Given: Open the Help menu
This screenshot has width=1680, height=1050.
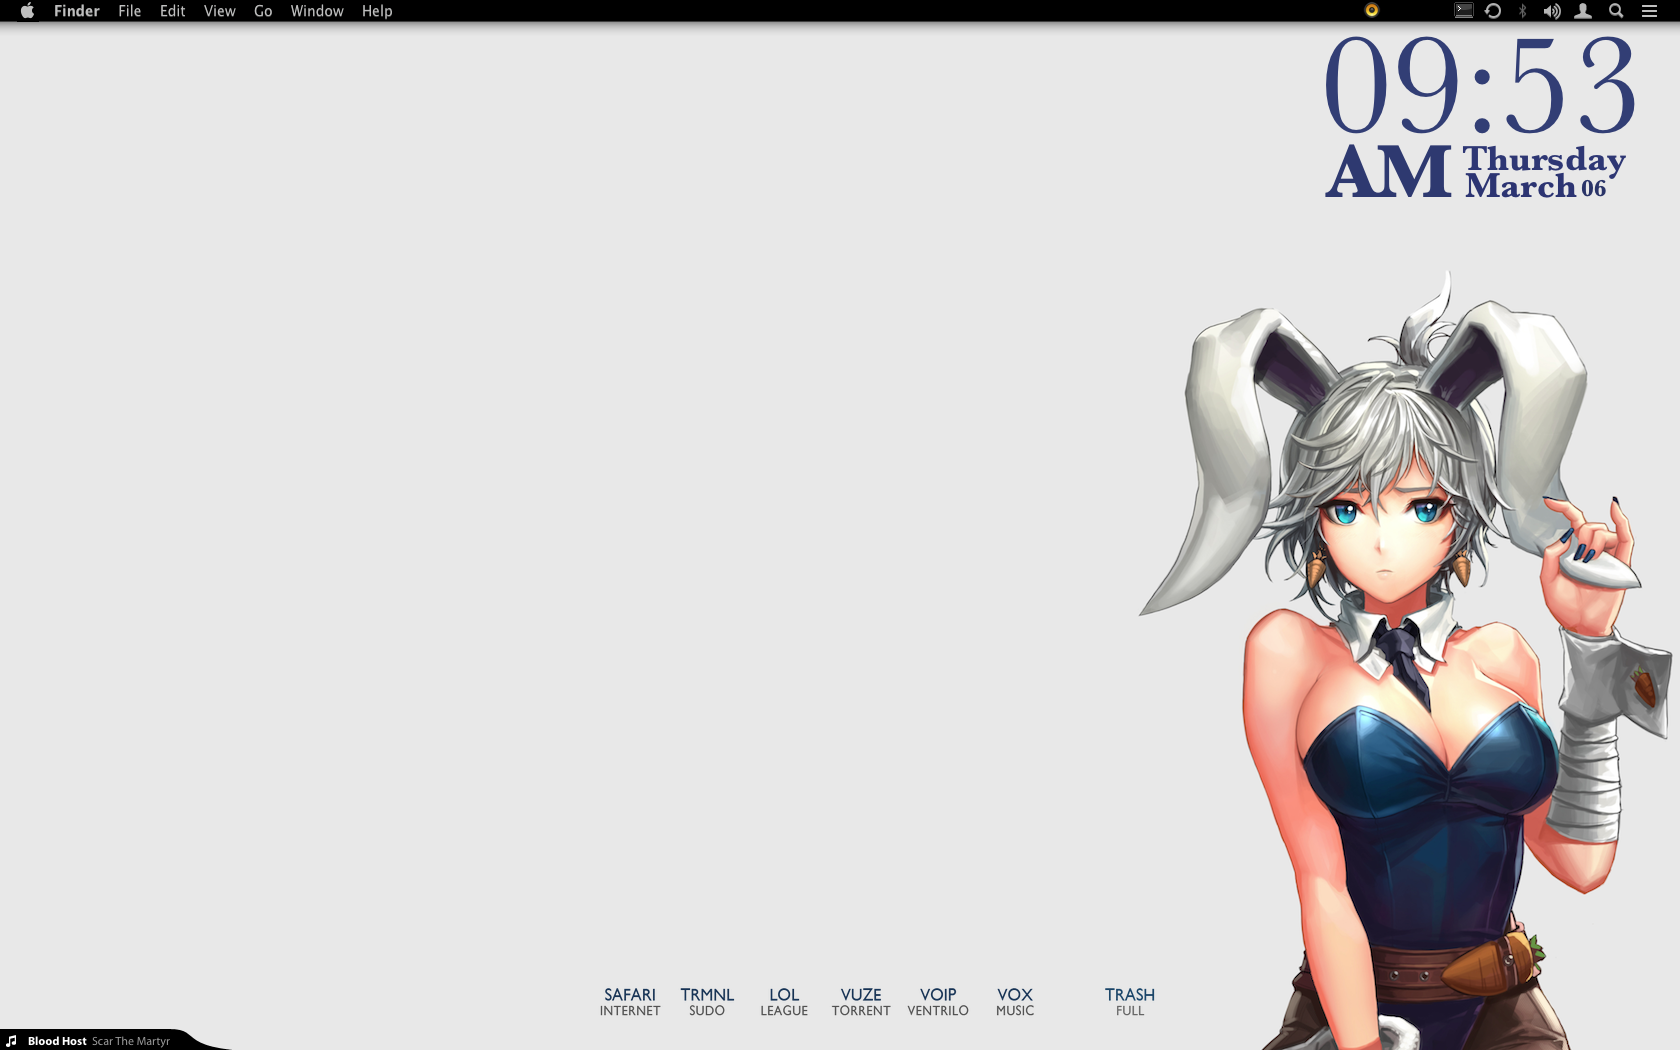Looking at the screenshot, I should click(x=377, y=11).
